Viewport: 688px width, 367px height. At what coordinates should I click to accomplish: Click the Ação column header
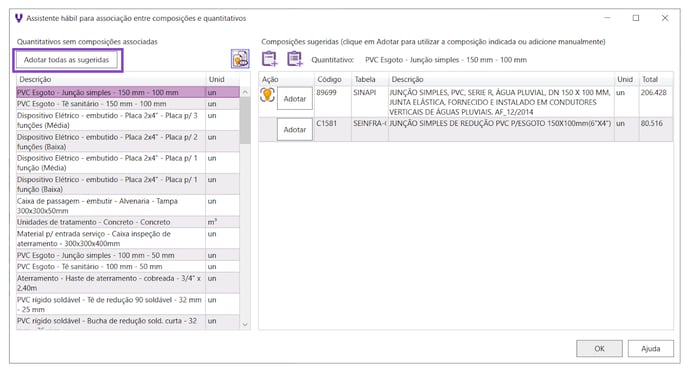click(287, 79)
